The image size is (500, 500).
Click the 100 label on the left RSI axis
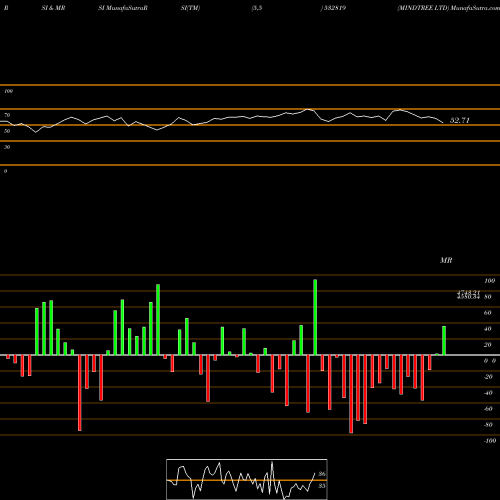pyautogui.click(x=8, y=91)
